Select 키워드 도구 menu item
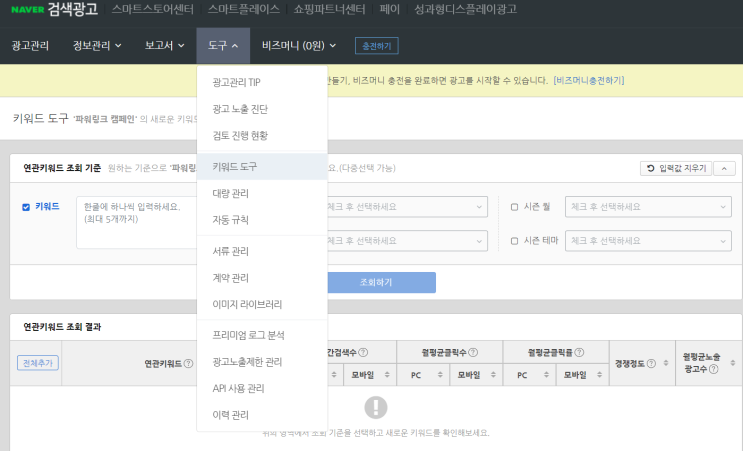The image size is (743, 451). click(262, 167)
